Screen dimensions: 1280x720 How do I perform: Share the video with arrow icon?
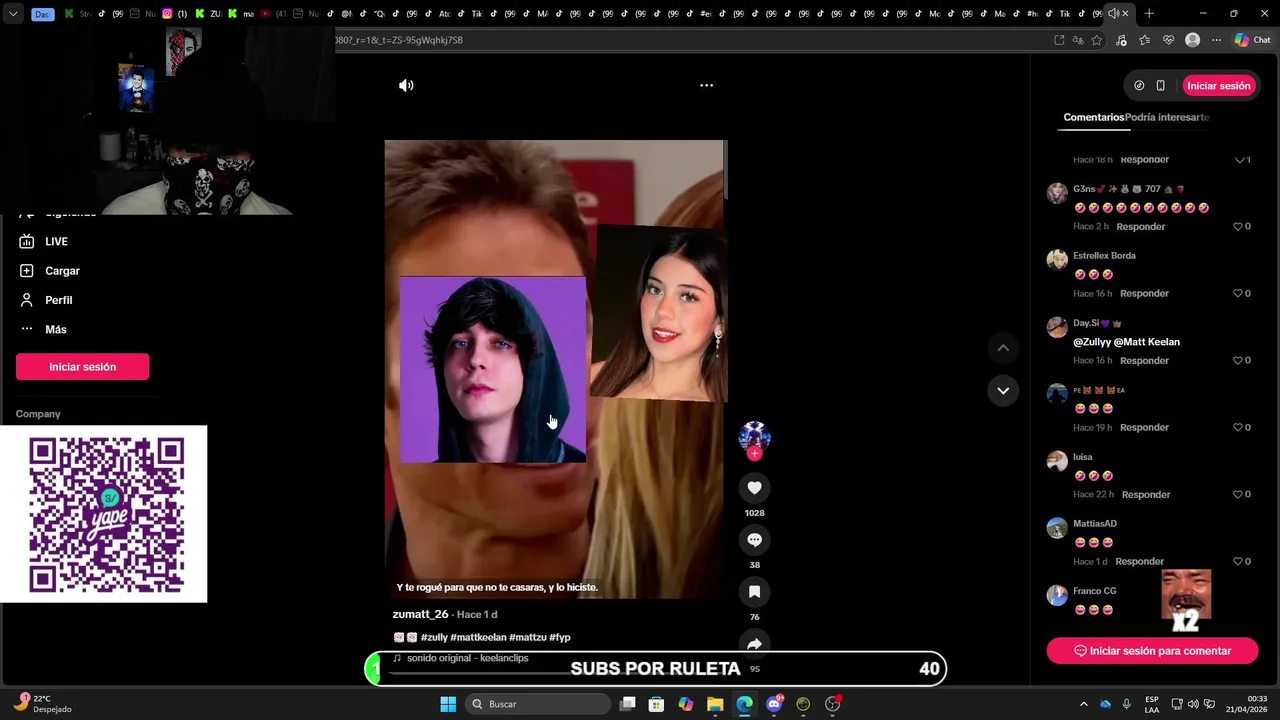tap(754, 643)
